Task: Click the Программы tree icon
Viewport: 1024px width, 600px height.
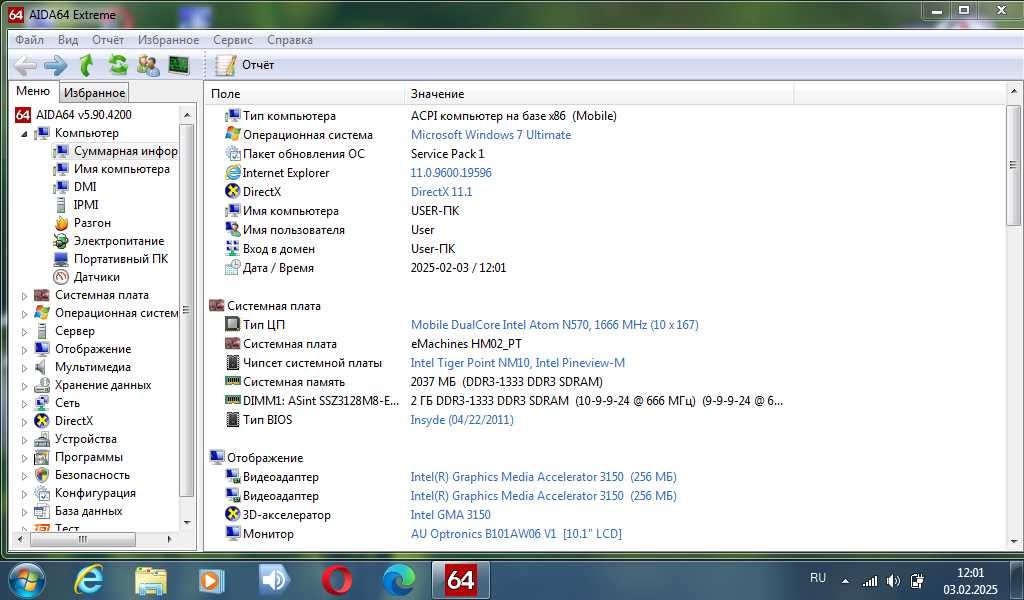Action: 42,457
